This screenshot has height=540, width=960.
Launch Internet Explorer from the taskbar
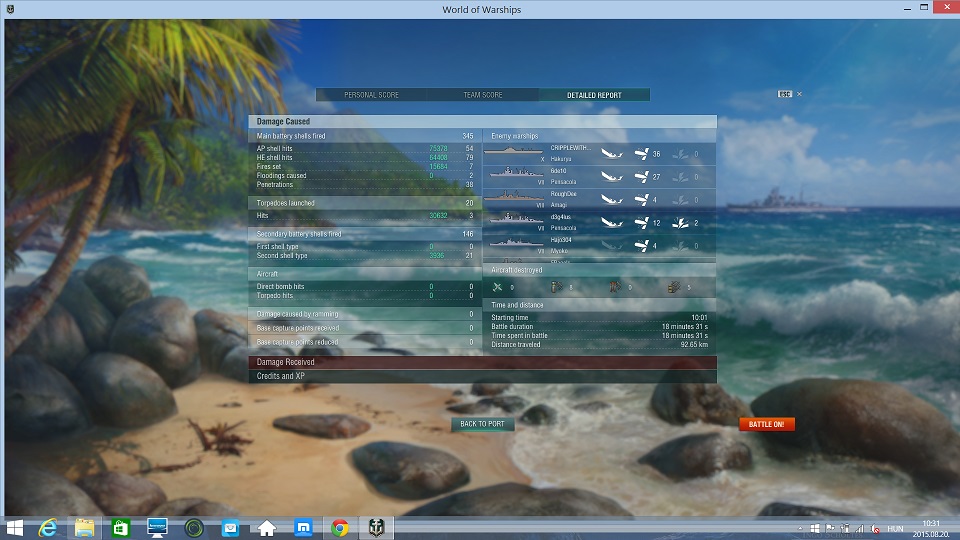48,528
